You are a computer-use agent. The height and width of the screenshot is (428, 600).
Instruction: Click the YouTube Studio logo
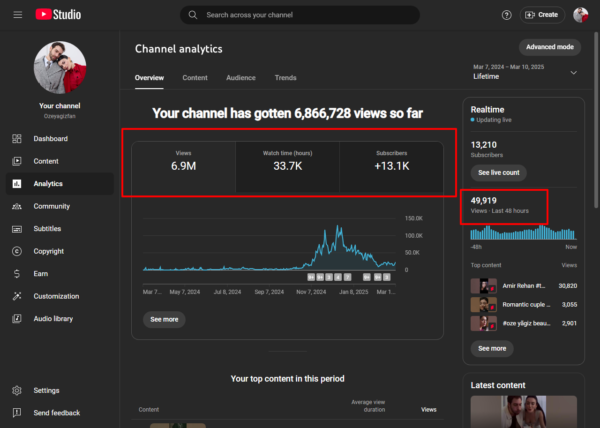click(x=60, y=15)
